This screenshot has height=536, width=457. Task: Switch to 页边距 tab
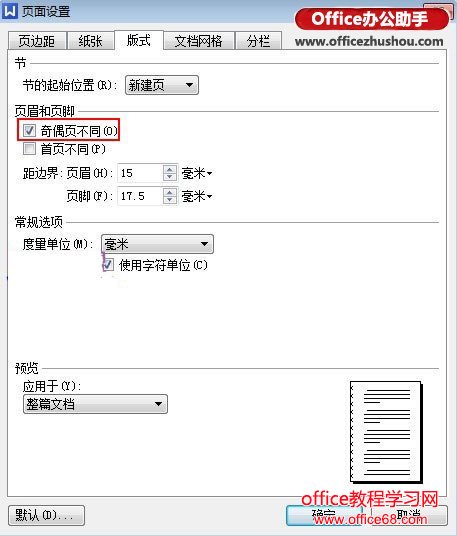[x=37, y=41]
